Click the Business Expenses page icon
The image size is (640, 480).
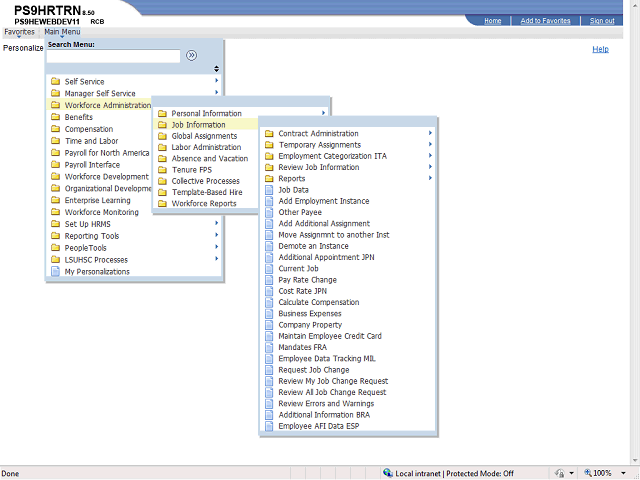tap(269, 313)
